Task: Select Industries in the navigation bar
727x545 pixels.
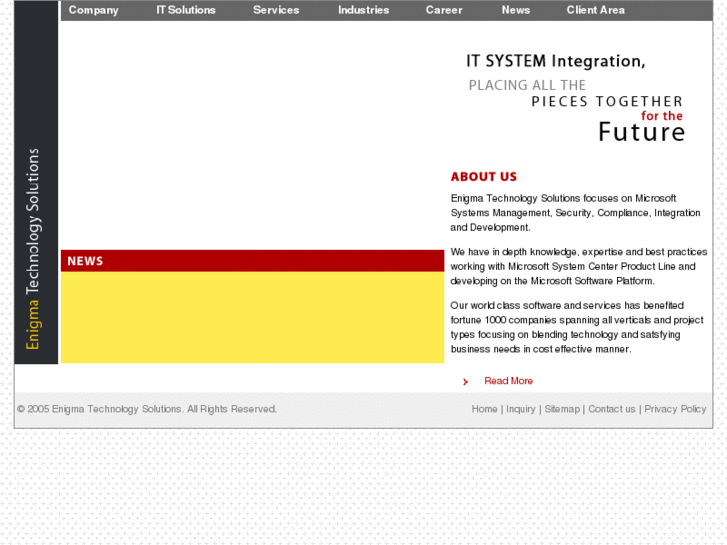Action: (x=363, y=10)
